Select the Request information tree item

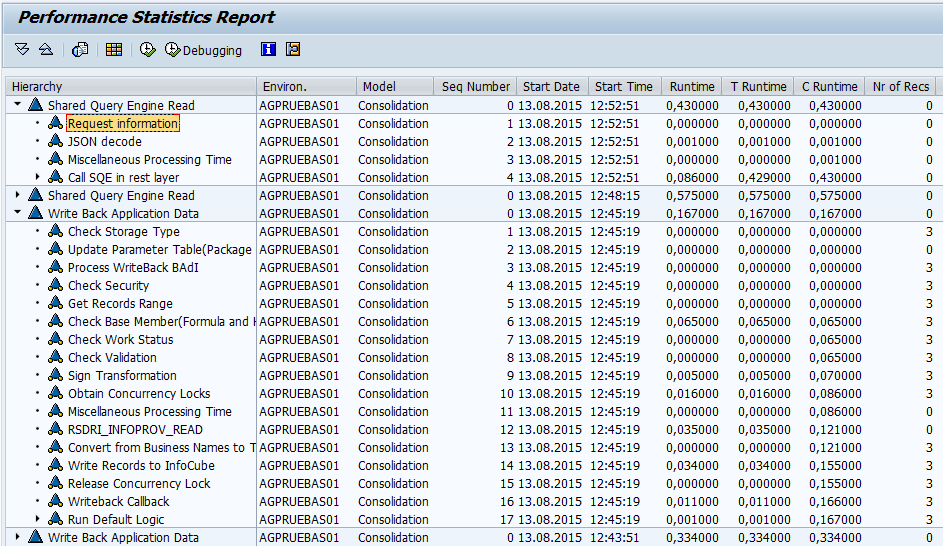click(123, 124)
